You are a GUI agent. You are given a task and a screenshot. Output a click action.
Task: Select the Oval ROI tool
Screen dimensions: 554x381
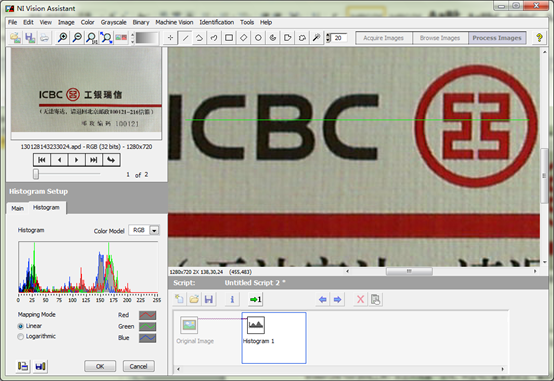coord(258,38)
